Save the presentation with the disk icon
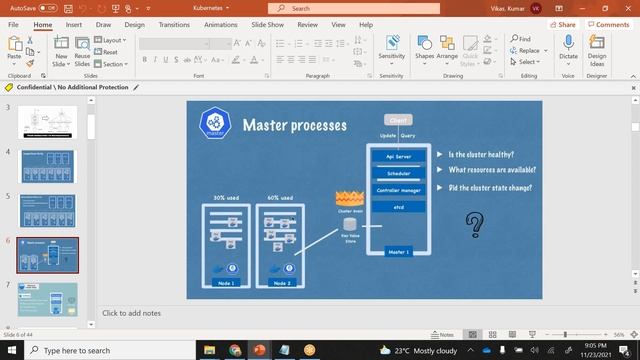Image resolution: width=640 pixels, height=360 pixels. click(69, 8)
